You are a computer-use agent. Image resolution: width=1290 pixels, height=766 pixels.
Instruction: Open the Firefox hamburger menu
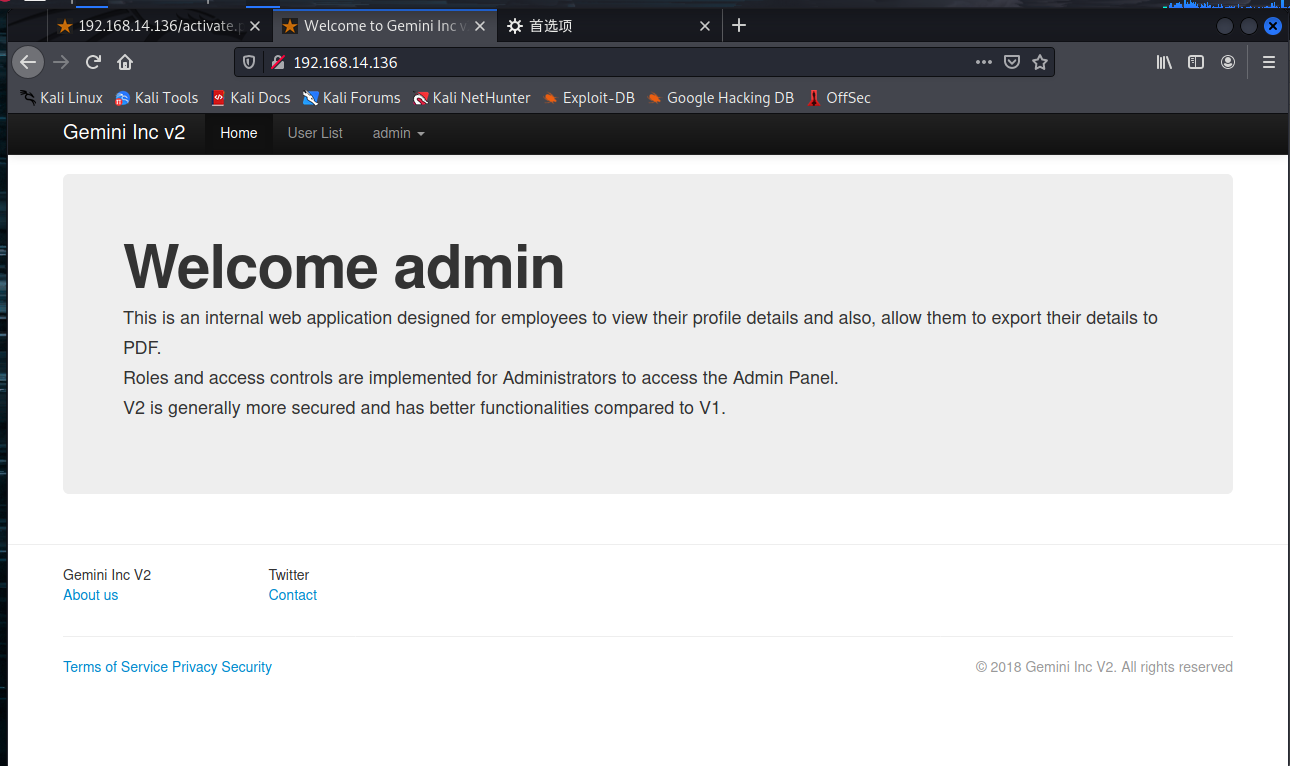coord(1269,62)
